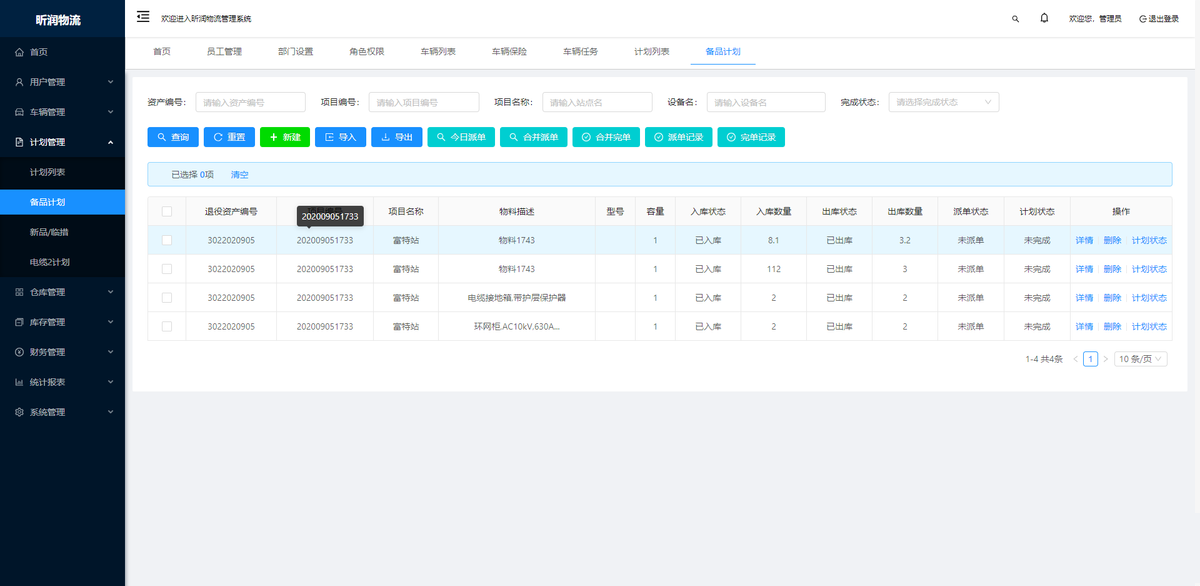The height and width of the screenshot is (586, 1200).
Task: Switch to the 计划列表 tab
Action: click(x=652, y=51)
